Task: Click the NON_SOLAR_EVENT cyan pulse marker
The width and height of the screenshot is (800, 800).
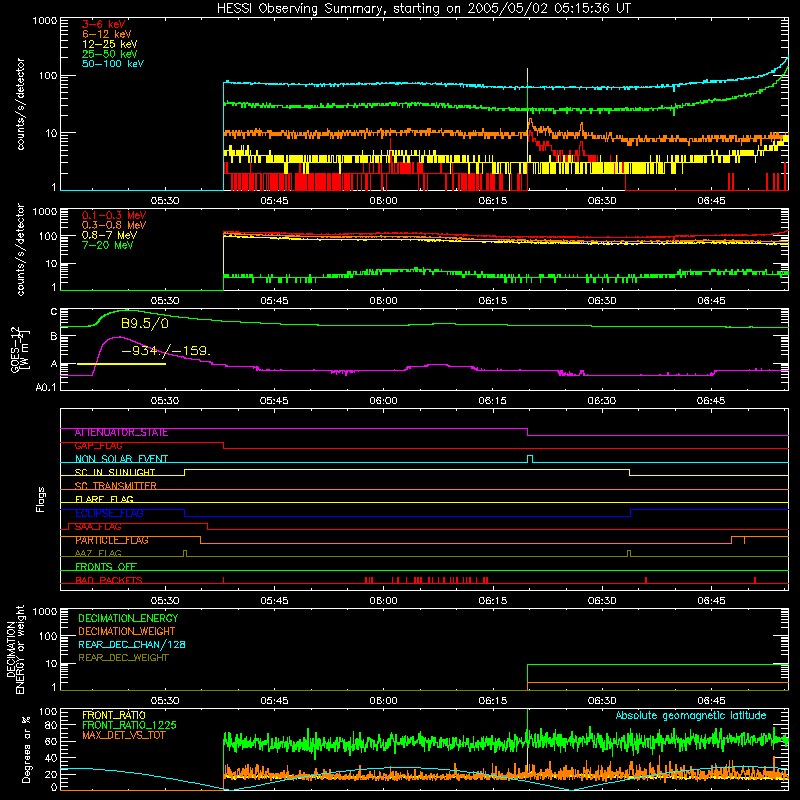Action: click(530, 459)
